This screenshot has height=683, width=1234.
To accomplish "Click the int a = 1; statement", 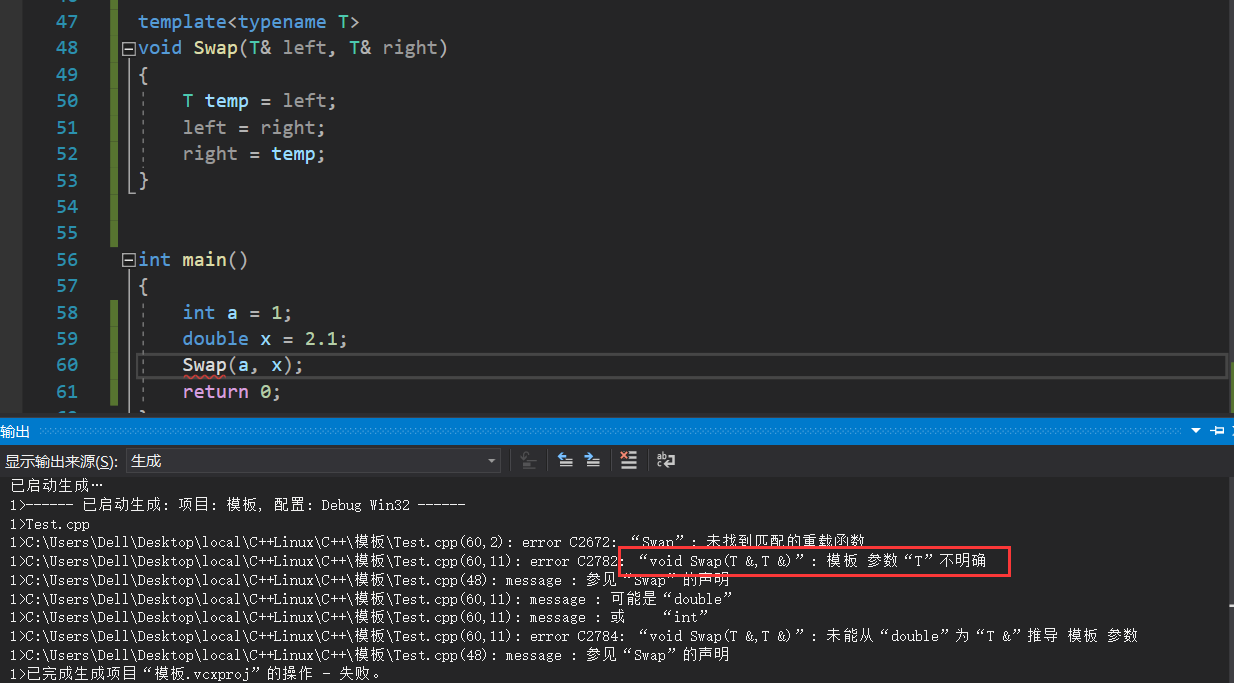I will pos(237,313).
